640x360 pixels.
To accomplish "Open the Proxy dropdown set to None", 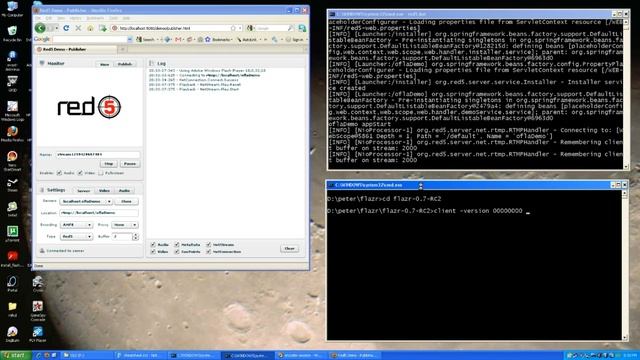I will coord(125,225).
